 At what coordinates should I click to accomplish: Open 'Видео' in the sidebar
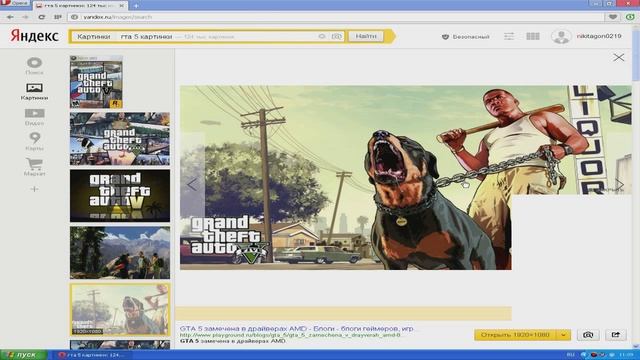coord(34,117)
